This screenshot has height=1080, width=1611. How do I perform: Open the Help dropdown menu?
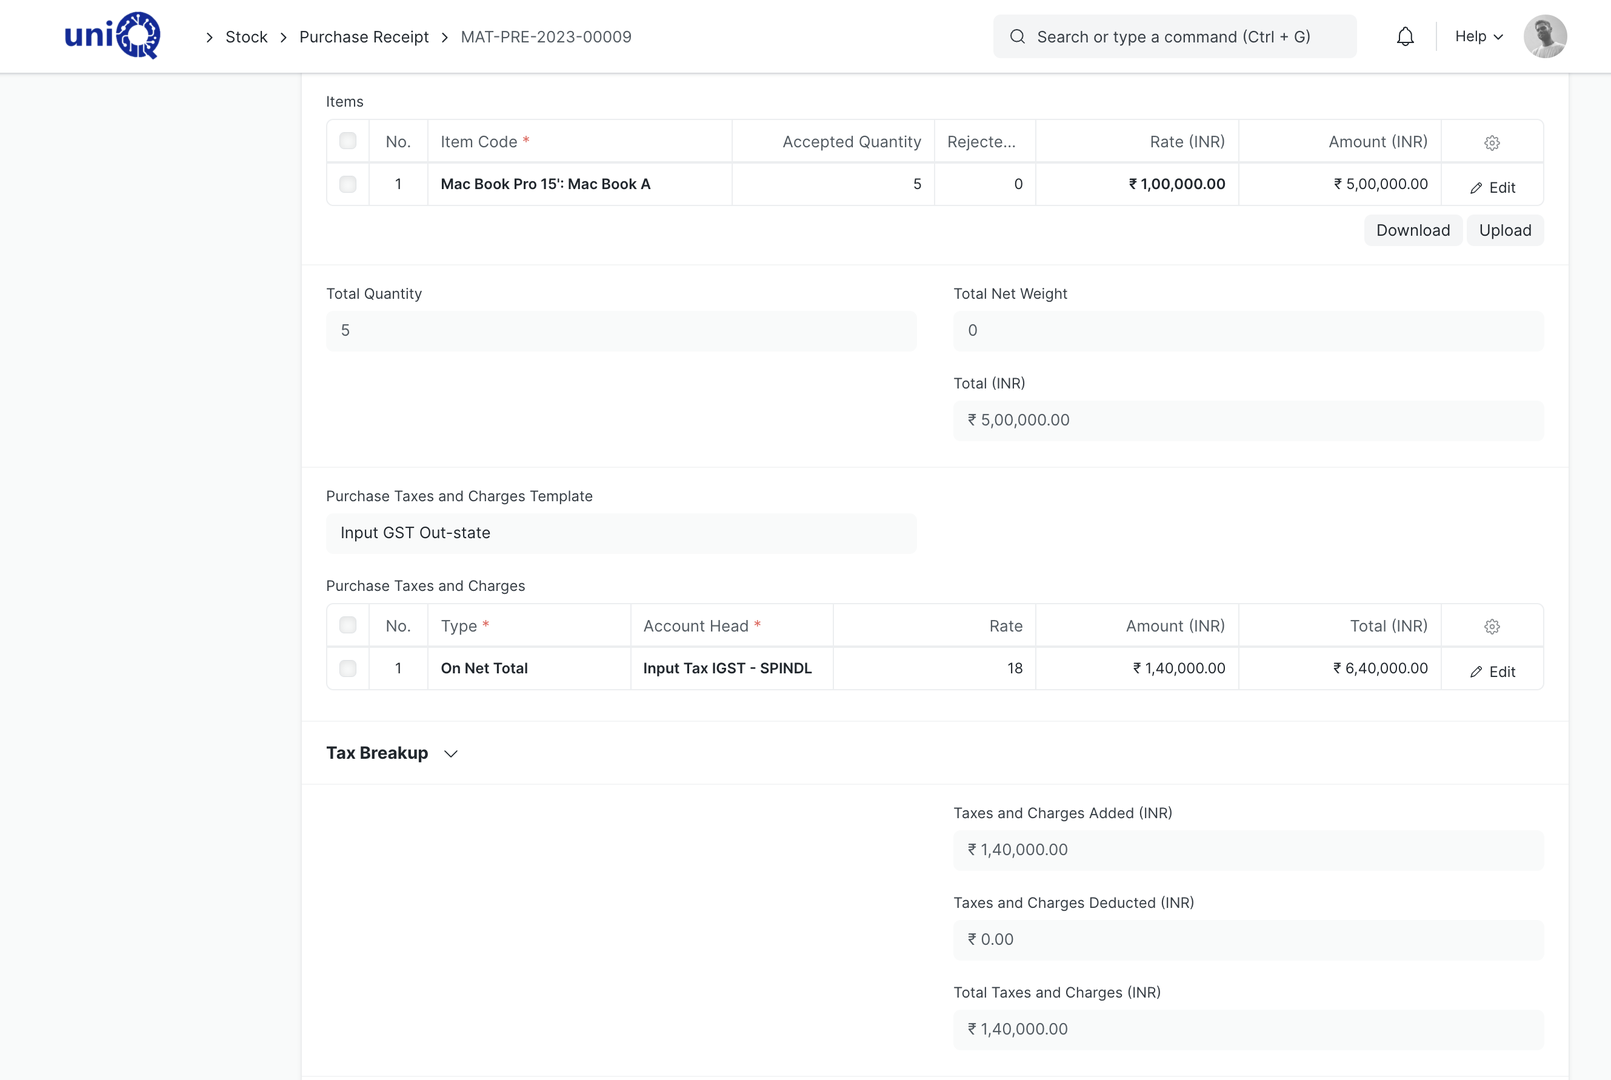click(1479, 37)
